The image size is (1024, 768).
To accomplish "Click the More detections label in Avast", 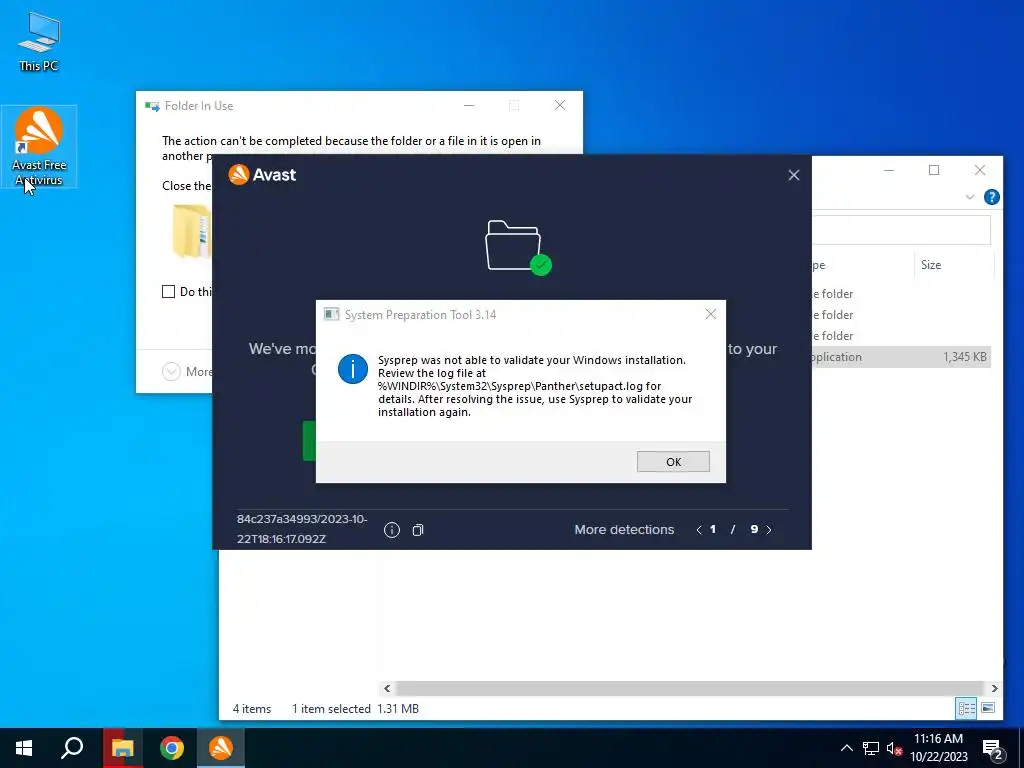I will (x=624, y=530).
